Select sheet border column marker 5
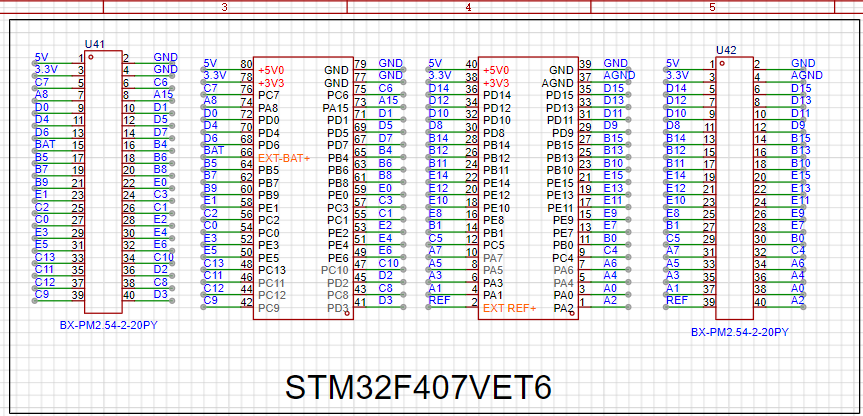This screenshot has height=416, width=863. 712,7
